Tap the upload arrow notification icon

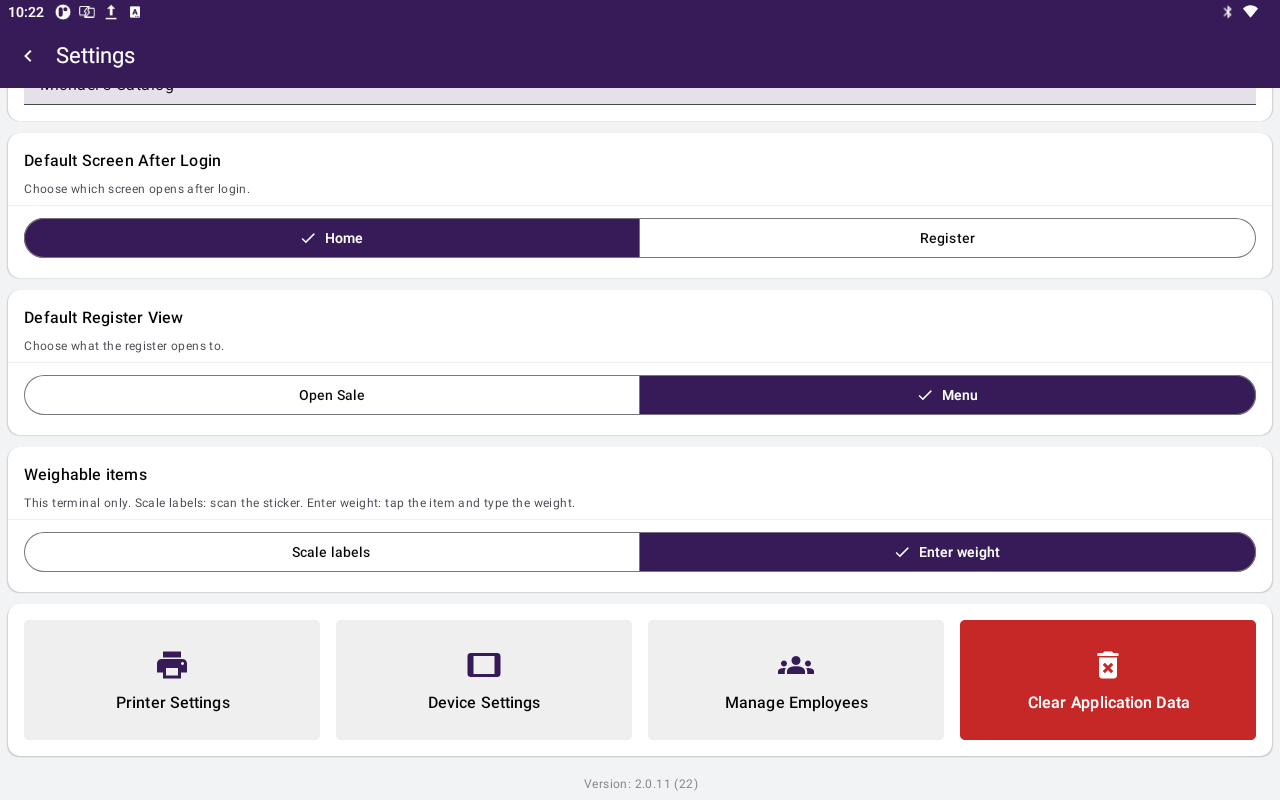(111, 12)
